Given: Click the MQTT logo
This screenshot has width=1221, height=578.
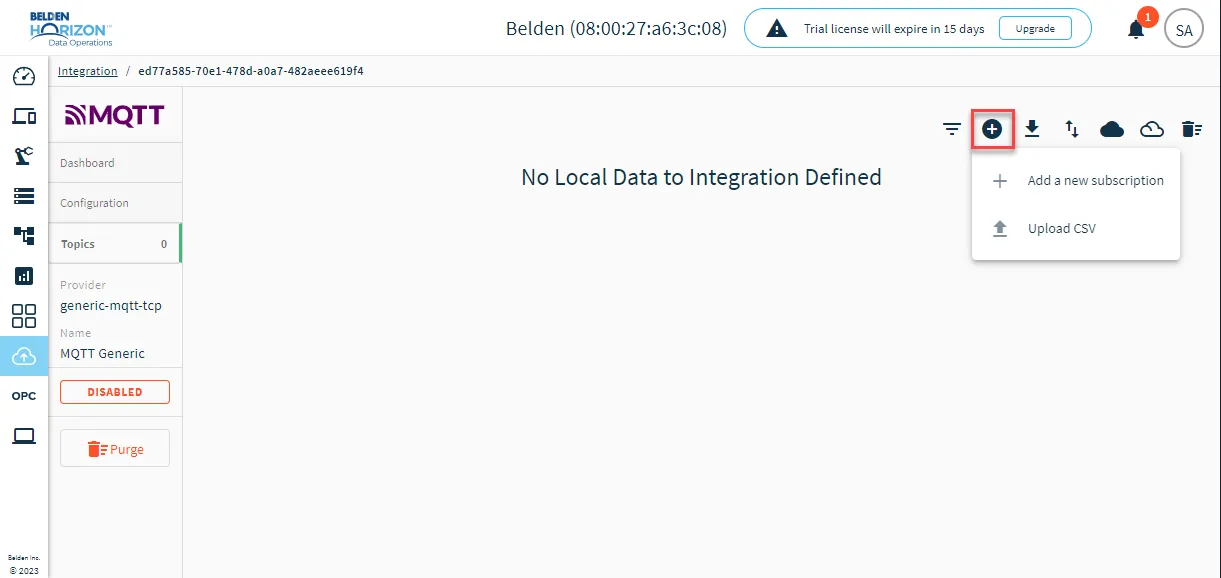Looking at the screenshot, I should [115, 115].
